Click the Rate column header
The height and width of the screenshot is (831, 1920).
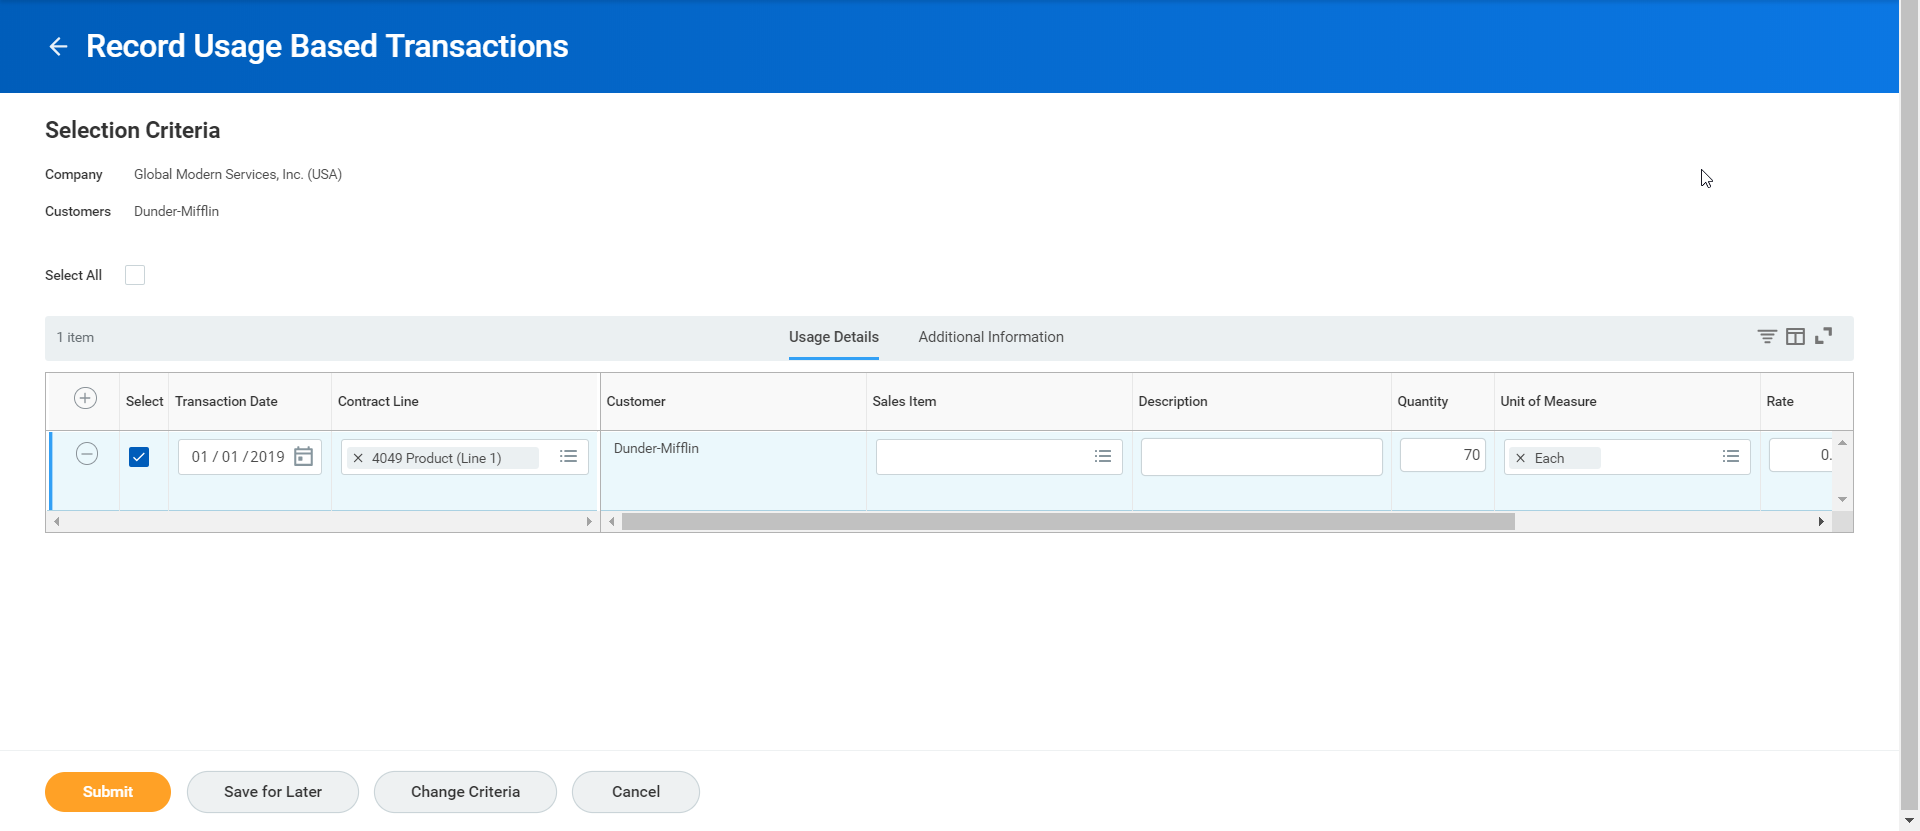pyautogui.click(x=1780, y=401)
